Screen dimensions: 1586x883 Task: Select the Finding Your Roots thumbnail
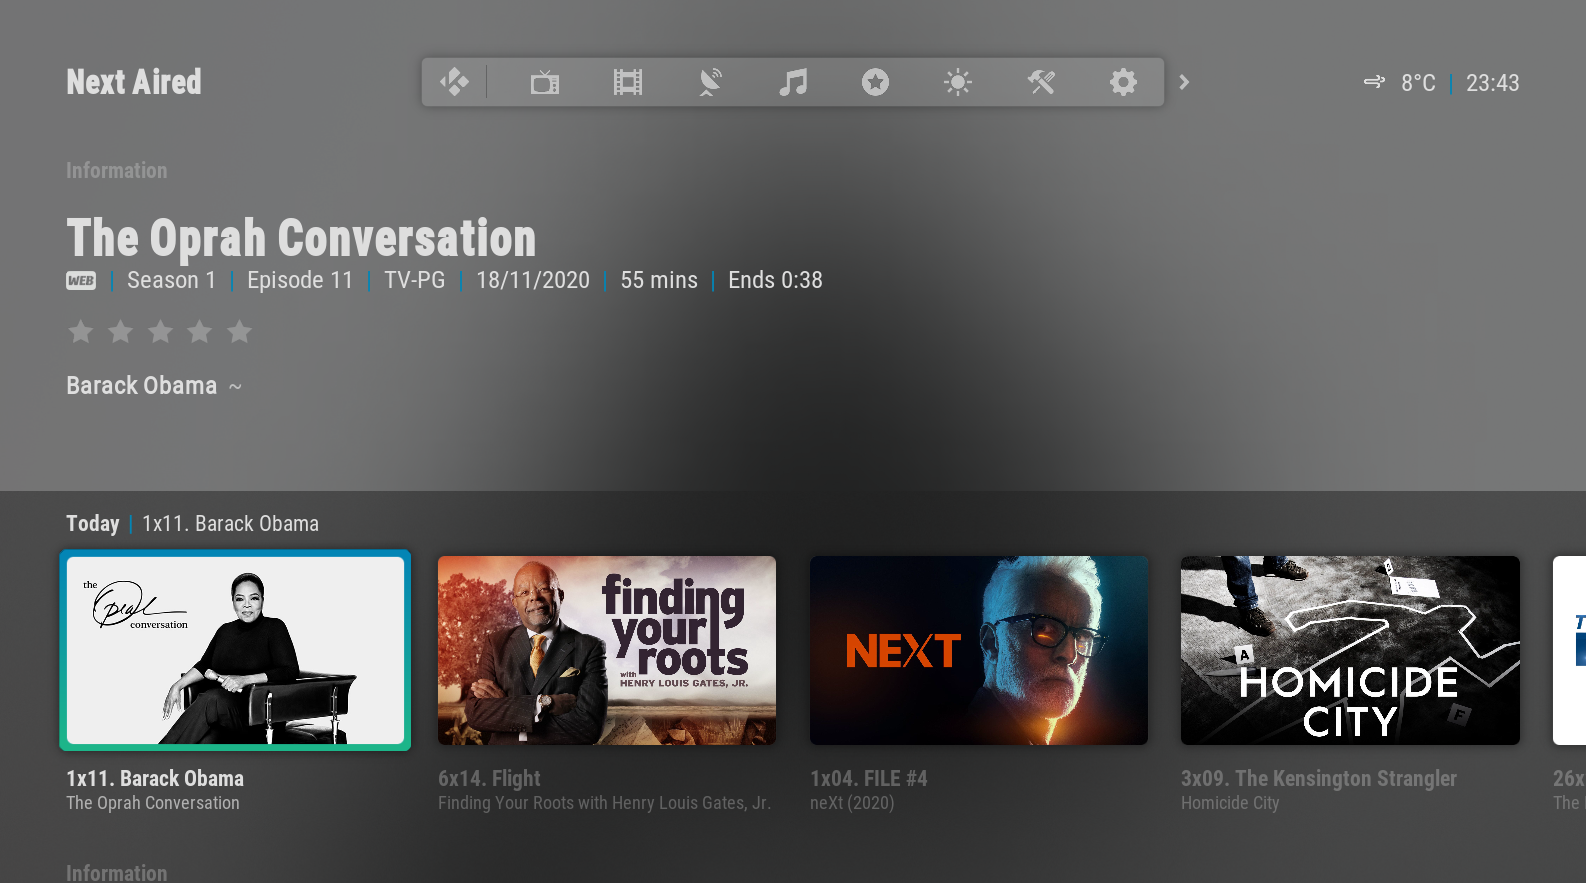click(607, 650)
